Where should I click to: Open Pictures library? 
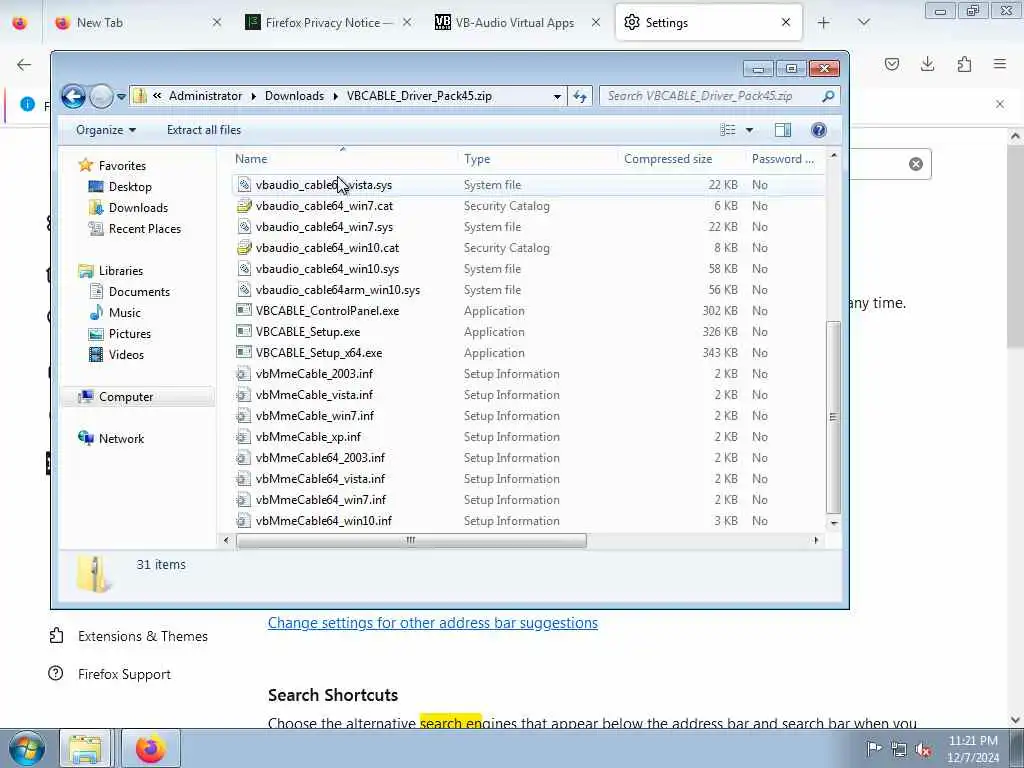pos(129,334)
